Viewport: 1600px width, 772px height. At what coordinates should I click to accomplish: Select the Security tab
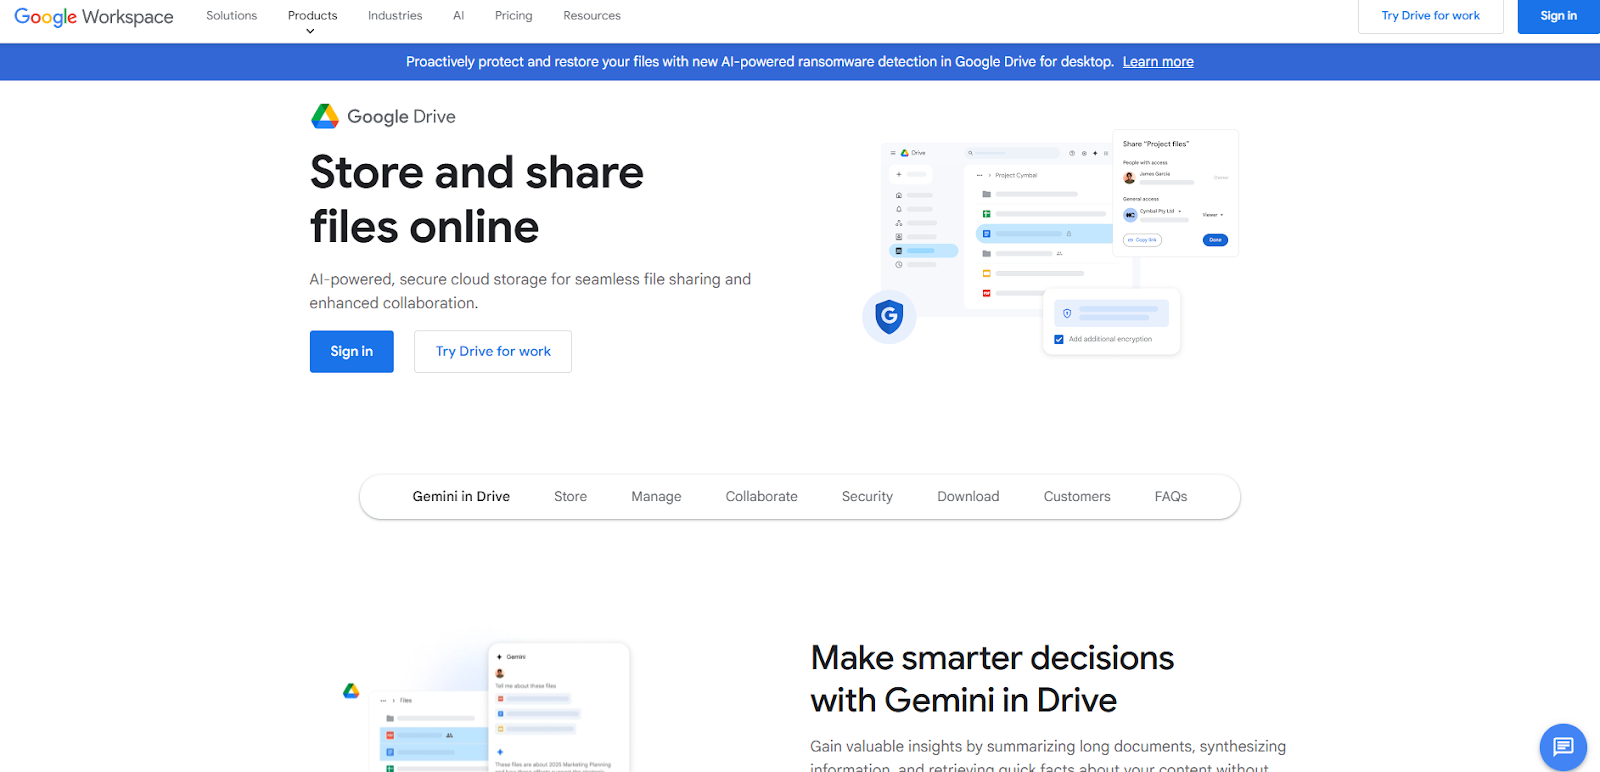(867, 497)
